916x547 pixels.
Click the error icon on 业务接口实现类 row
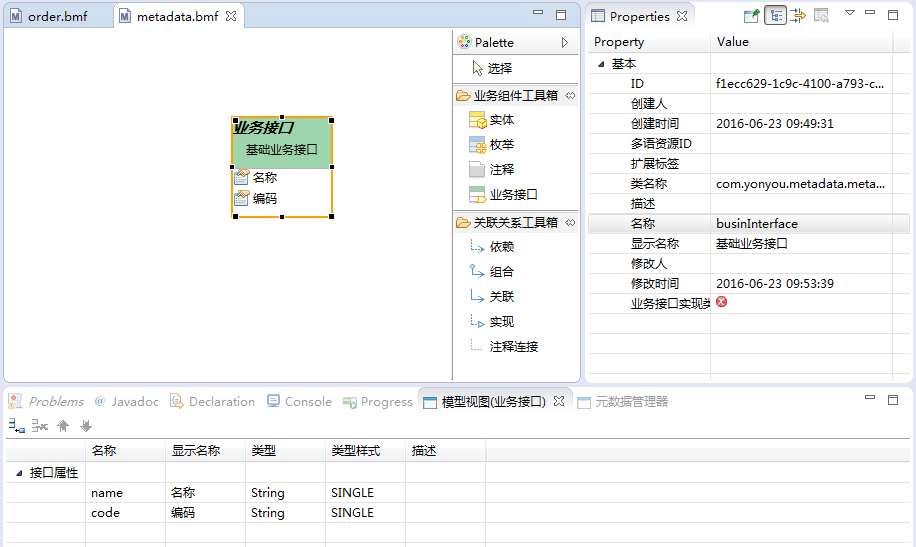[721, 302]
